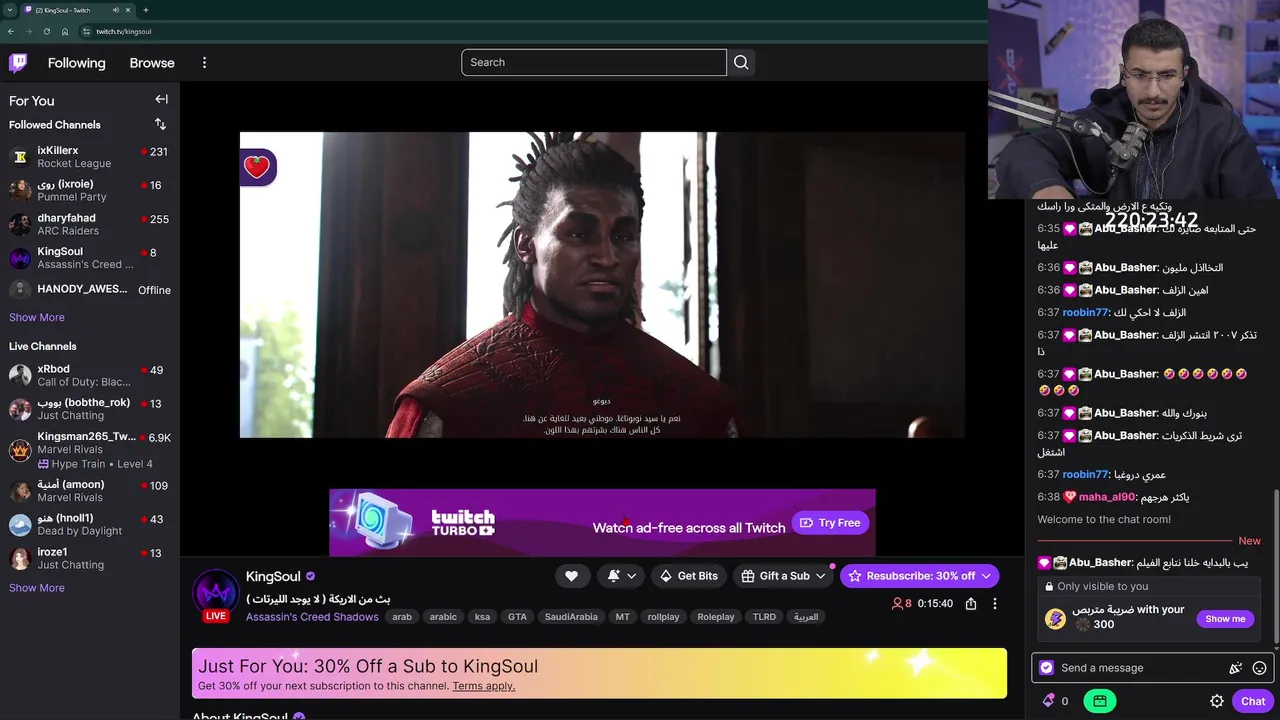Select ixKillerx in followed channels
Viewport: 1280px width, 720px height.
(90, 157)
